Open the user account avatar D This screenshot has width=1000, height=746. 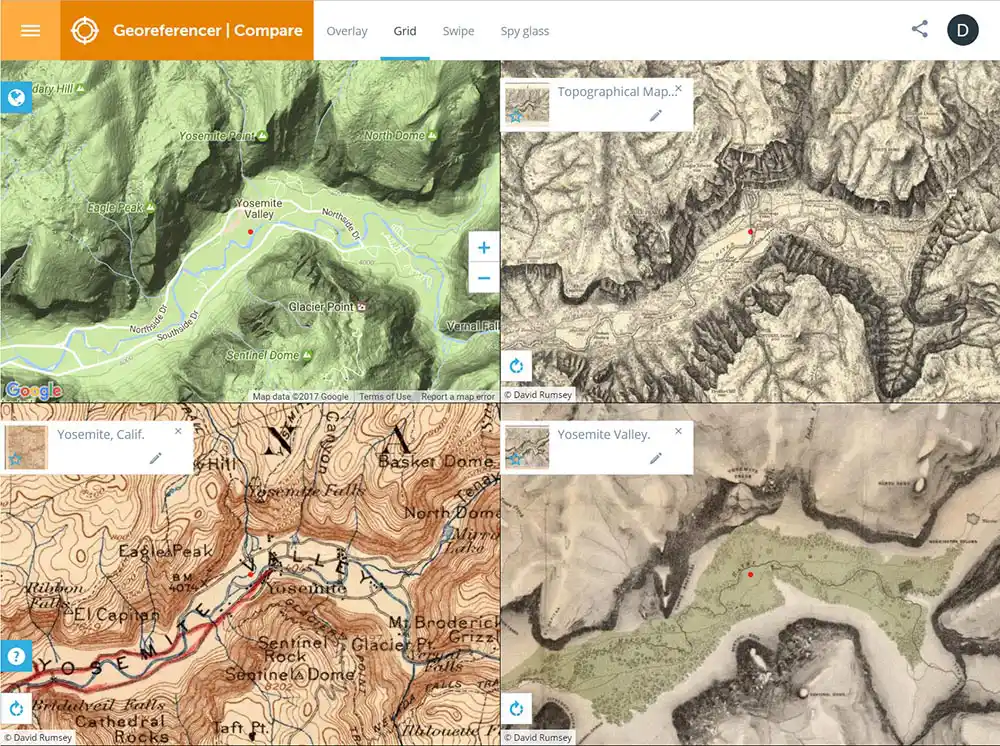click(x=962, y=30)
